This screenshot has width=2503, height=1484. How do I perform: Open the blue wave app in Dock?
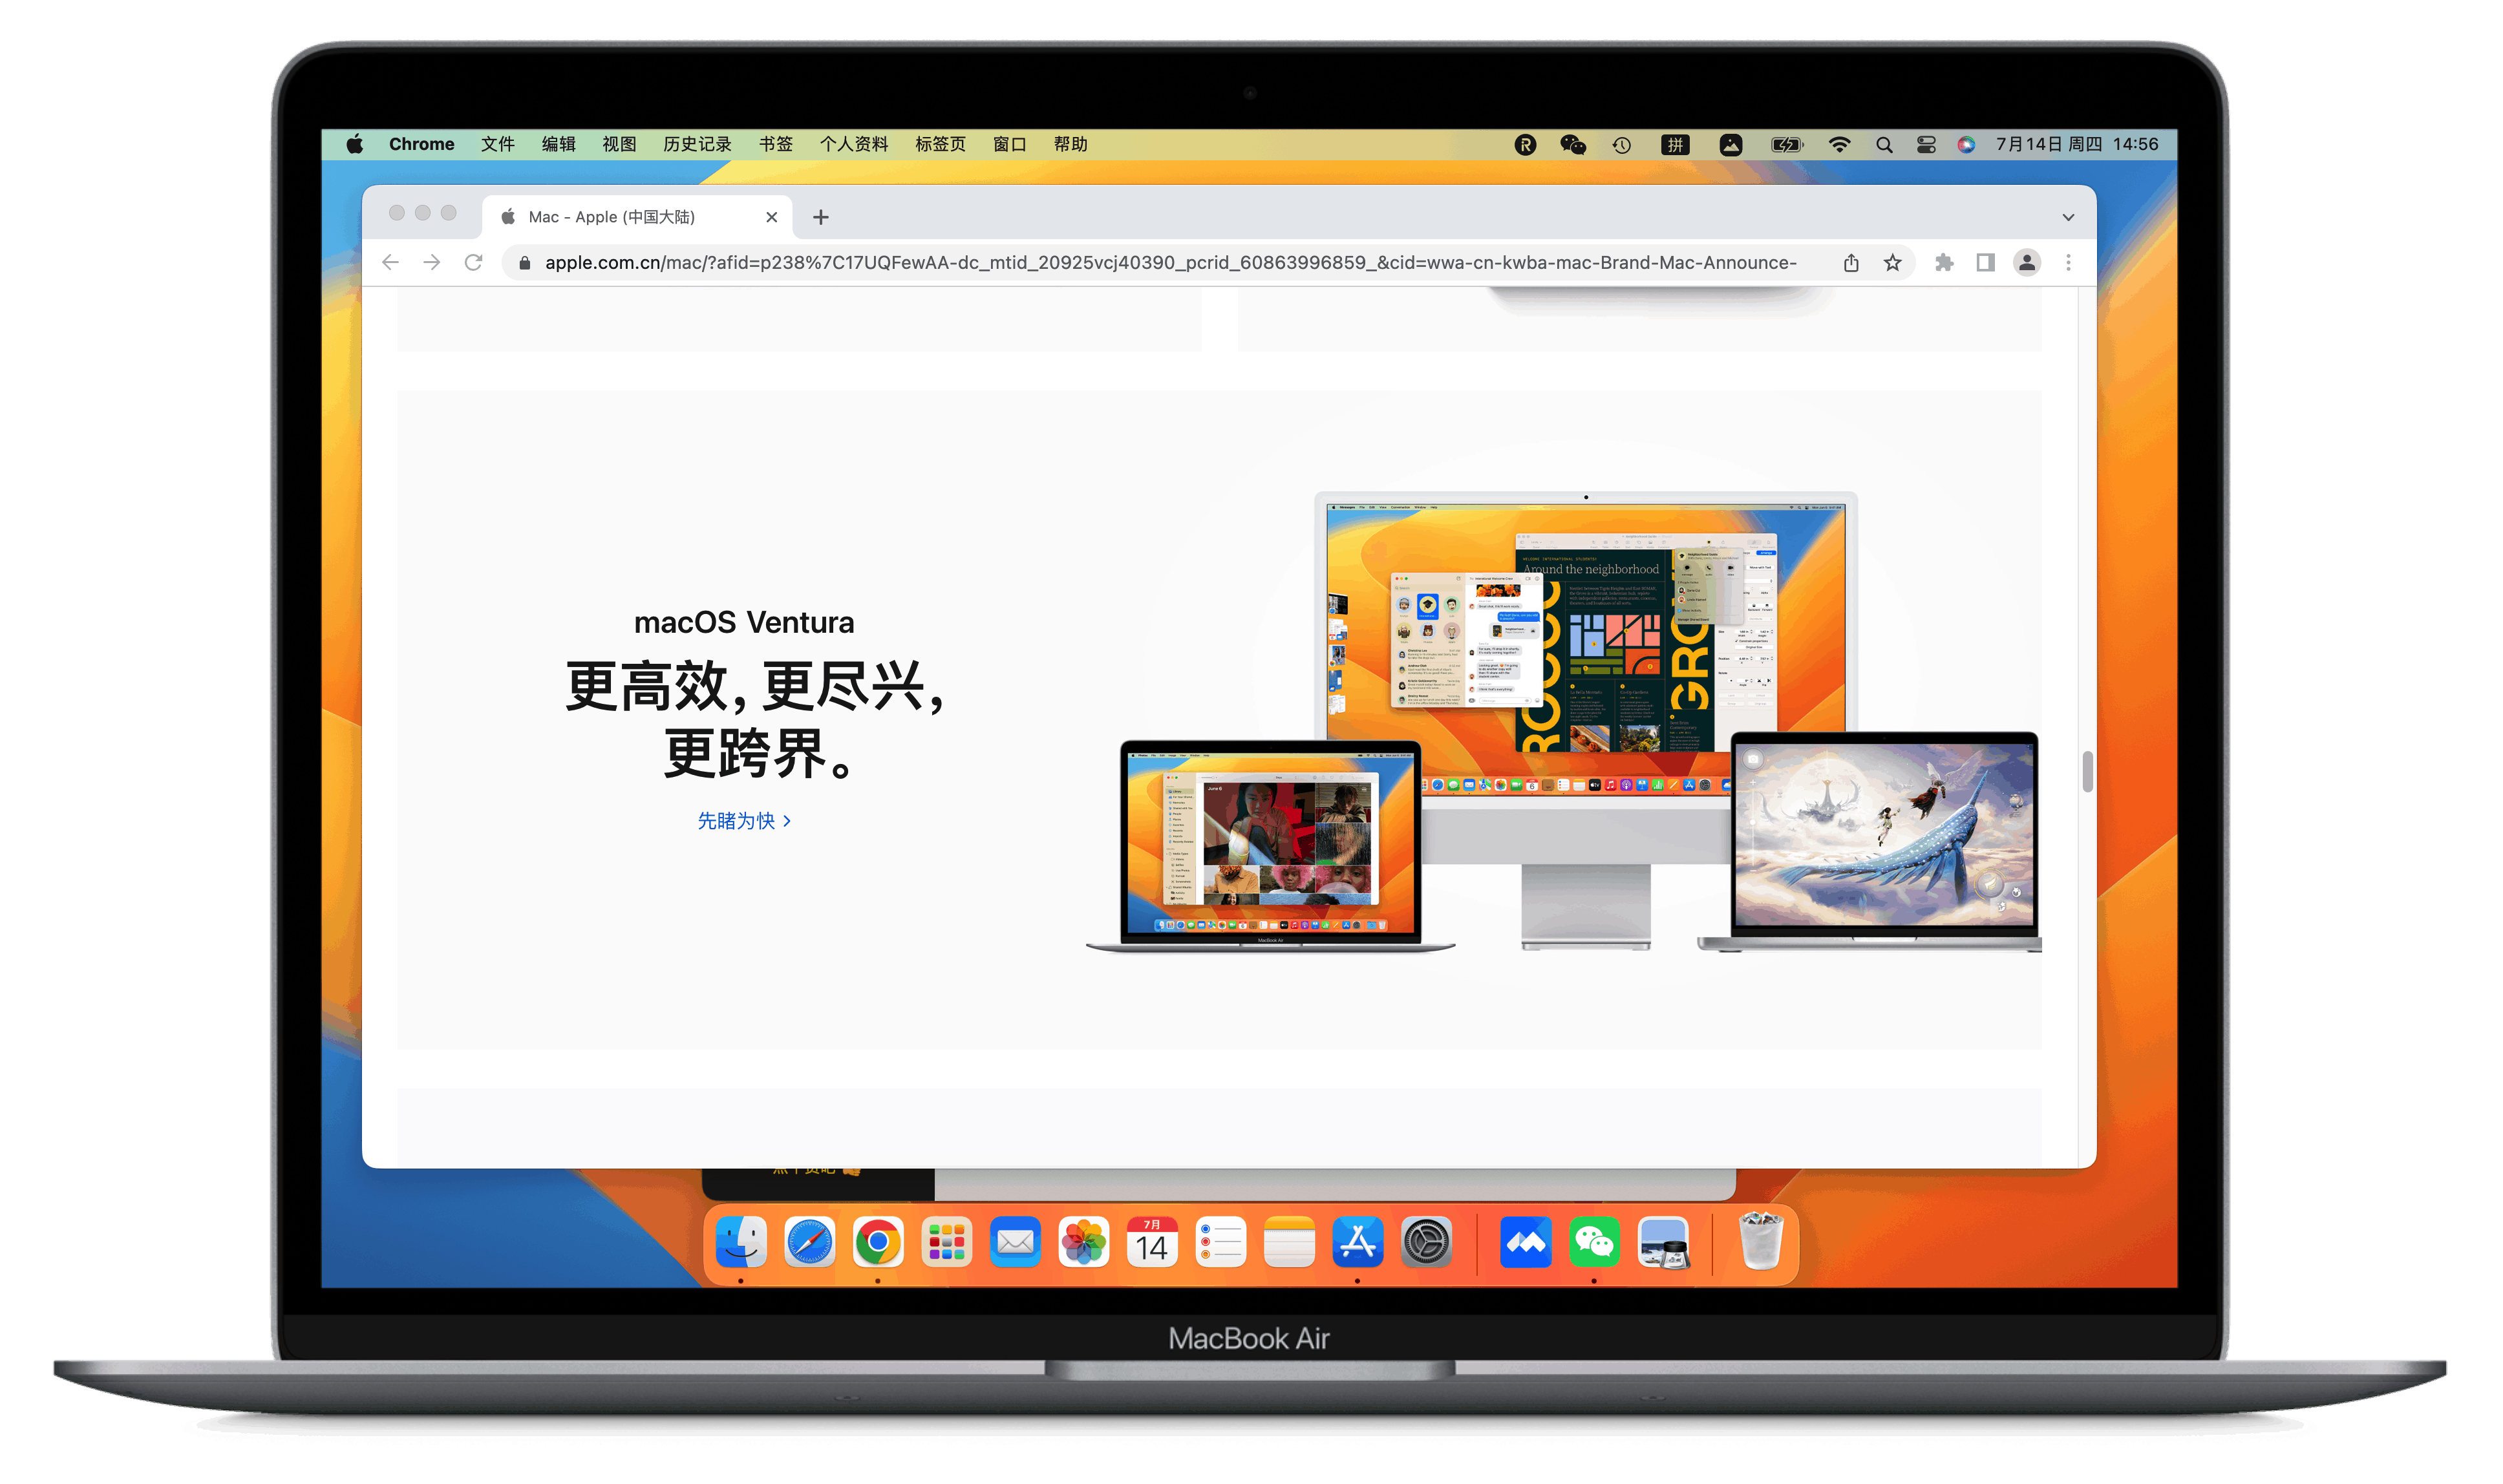[x=1526, y=1243]
